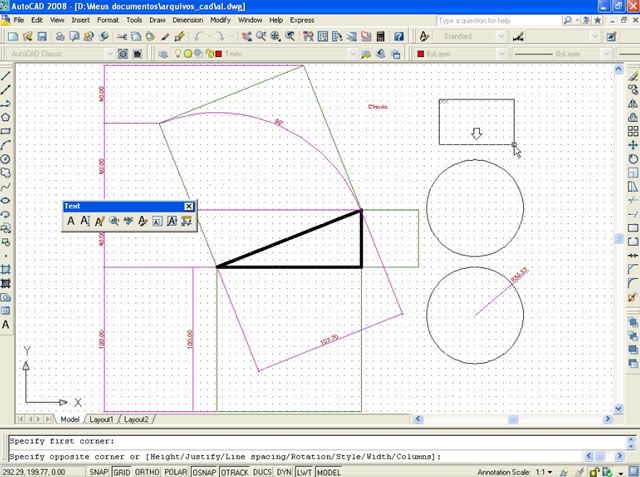Image resolution: width=640 pixels, height=477 pixels.
Task: Click the Erase tool in Modify toolbar
Action: (633, 76)
